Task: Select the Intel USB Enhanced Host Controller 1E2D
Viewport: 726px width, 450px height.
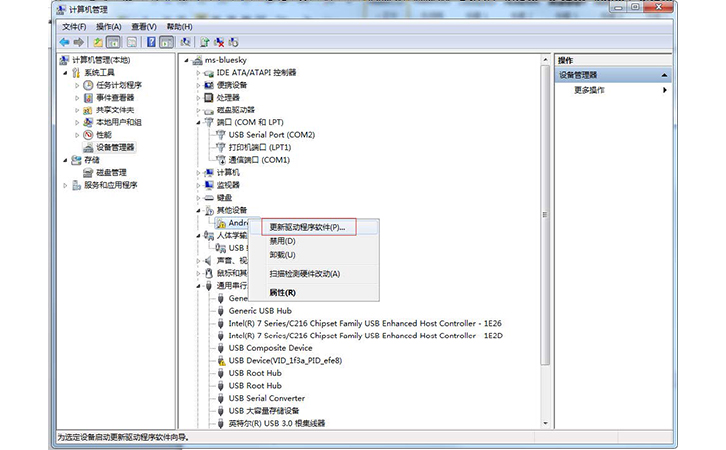Action: point(366,336)
